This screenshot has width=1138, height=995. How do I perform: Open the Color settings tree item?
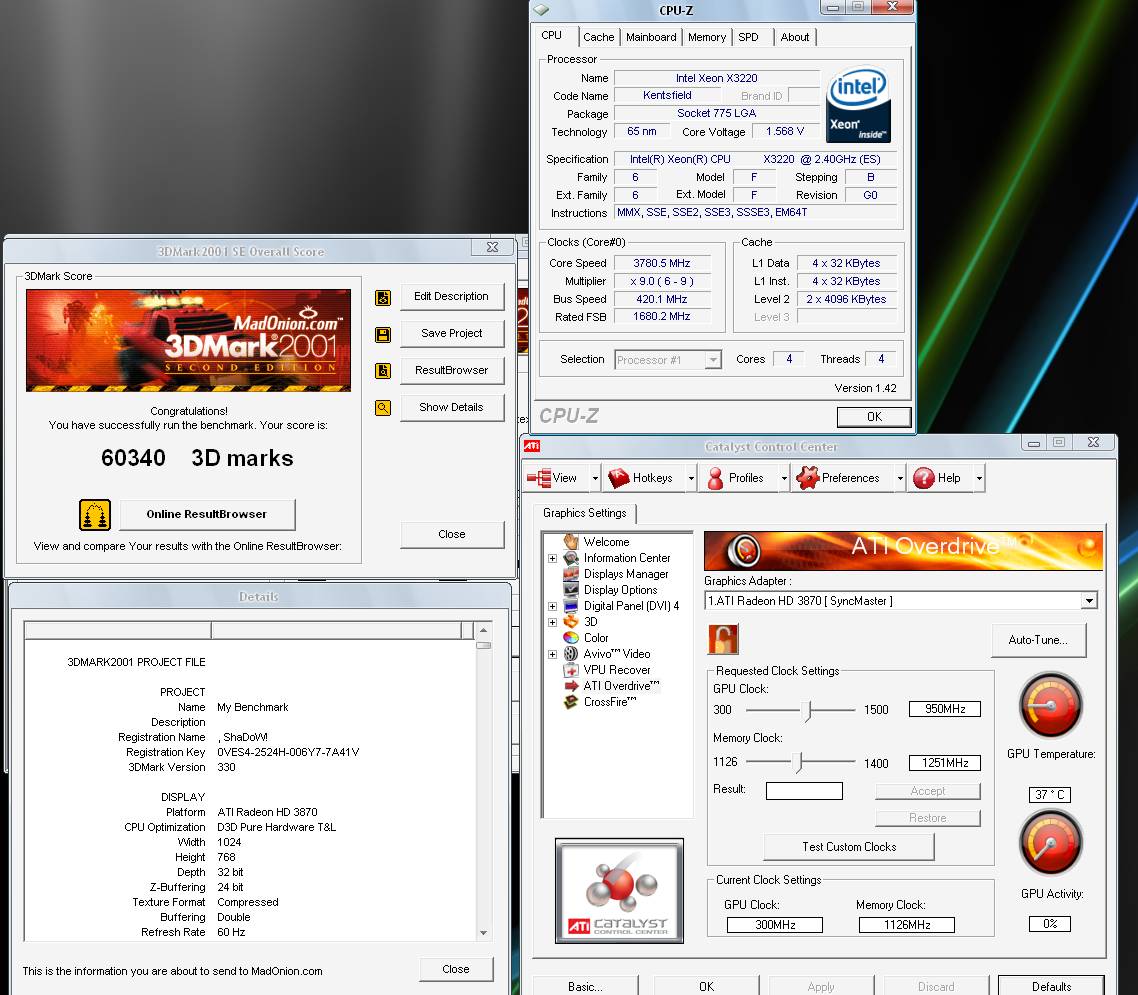click(596, 638)
